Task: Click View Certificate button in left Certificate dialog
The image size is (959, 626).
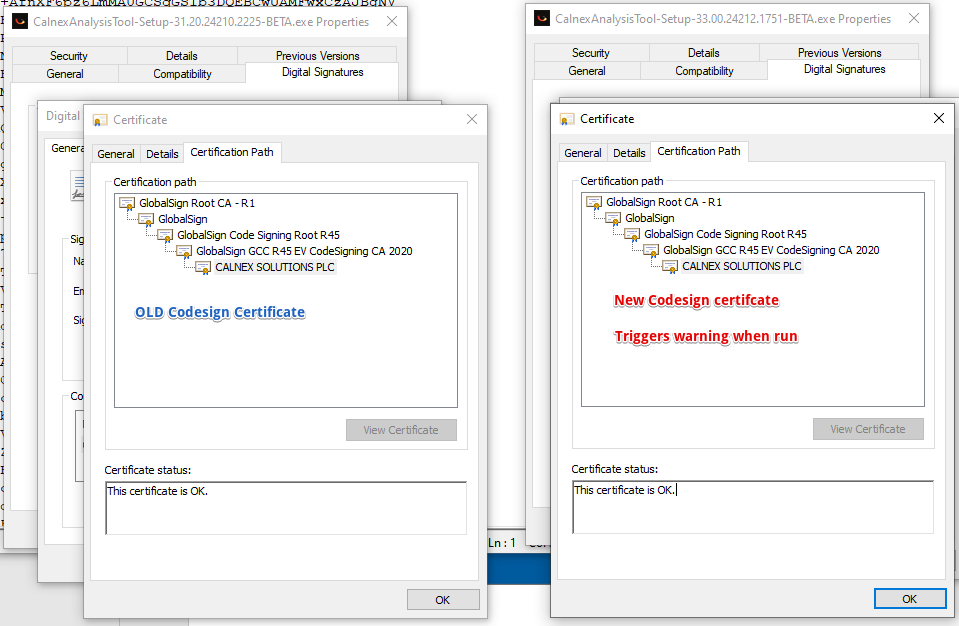Action: 401,430
